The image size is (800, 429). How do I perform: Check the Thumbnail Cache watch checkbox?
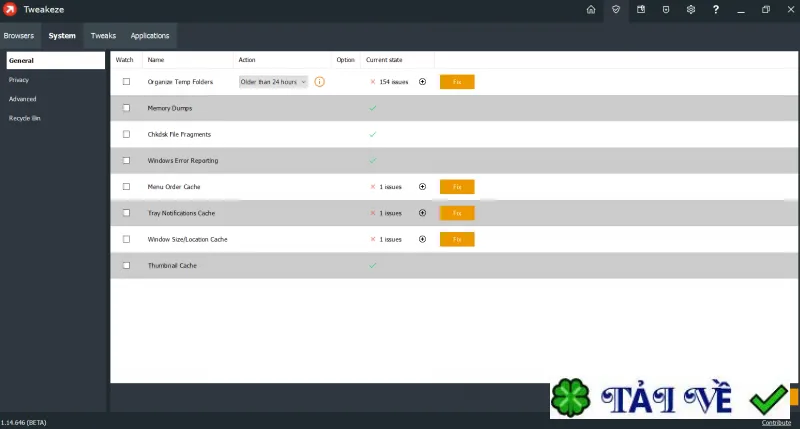point(127,265)
